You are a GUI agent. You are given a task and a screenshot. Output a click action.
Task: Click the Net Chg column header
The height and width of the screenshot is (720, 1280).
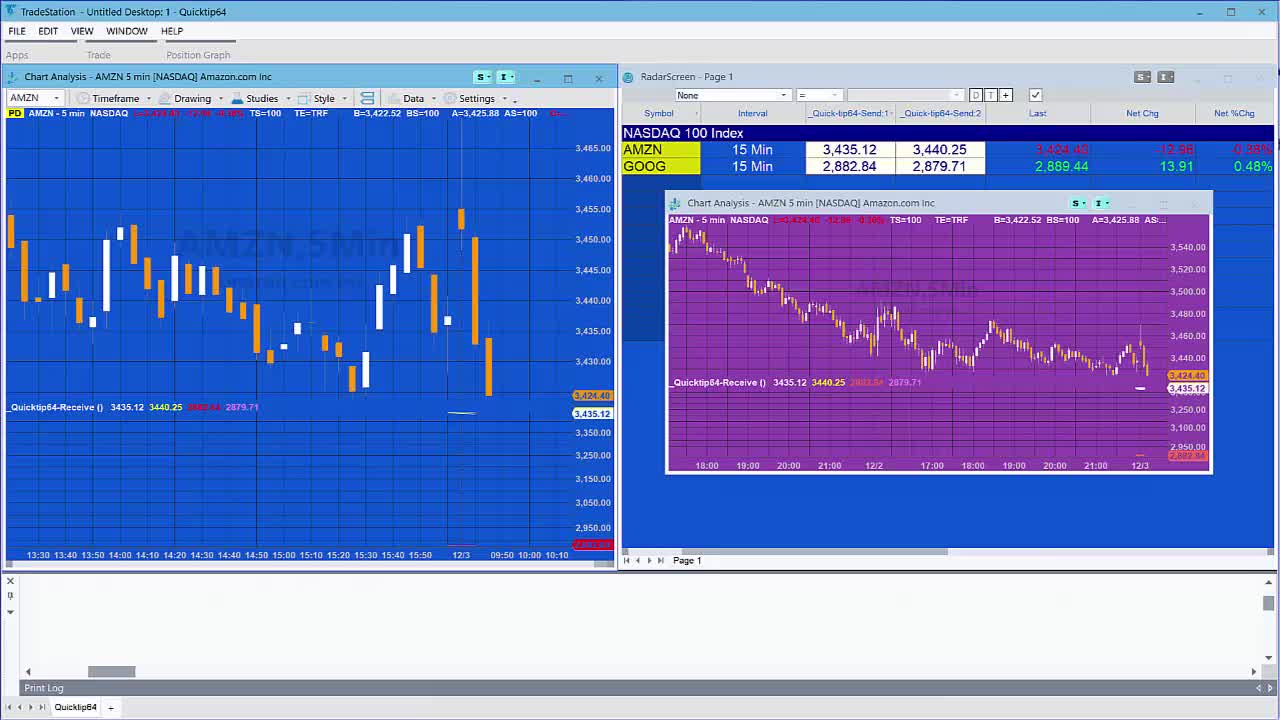click(1142, 113)
